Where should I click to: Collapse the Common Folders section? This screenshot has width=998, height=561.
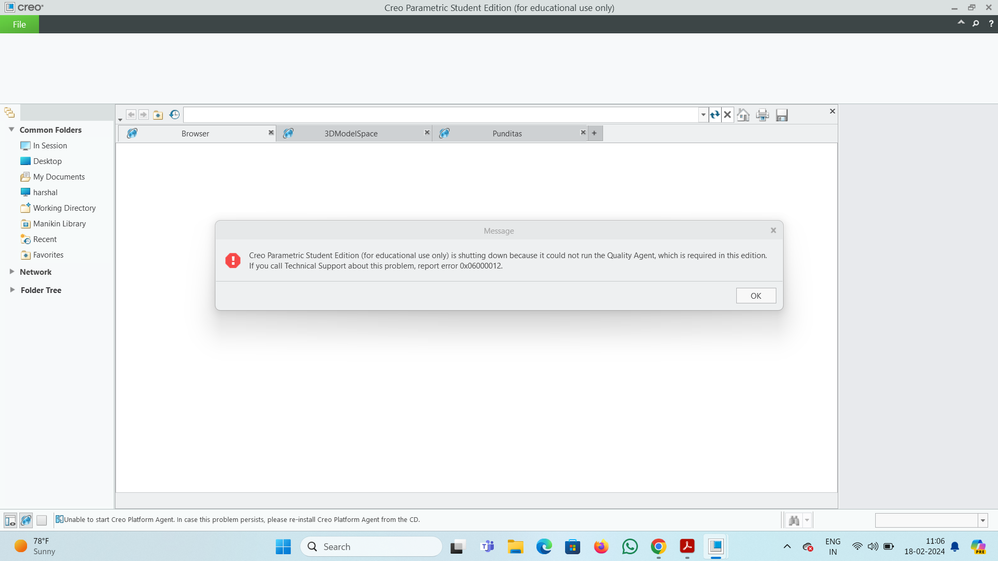pos(11,129)
